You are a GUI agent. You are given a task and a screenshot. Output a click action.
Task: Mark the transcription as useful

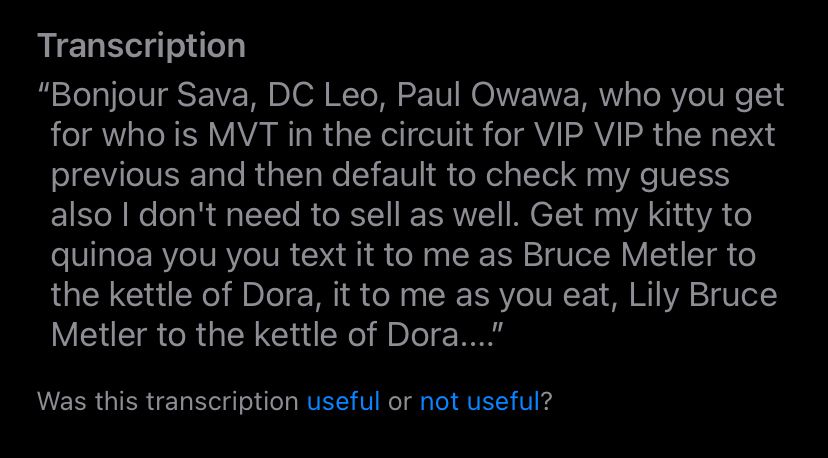[343, 401]
